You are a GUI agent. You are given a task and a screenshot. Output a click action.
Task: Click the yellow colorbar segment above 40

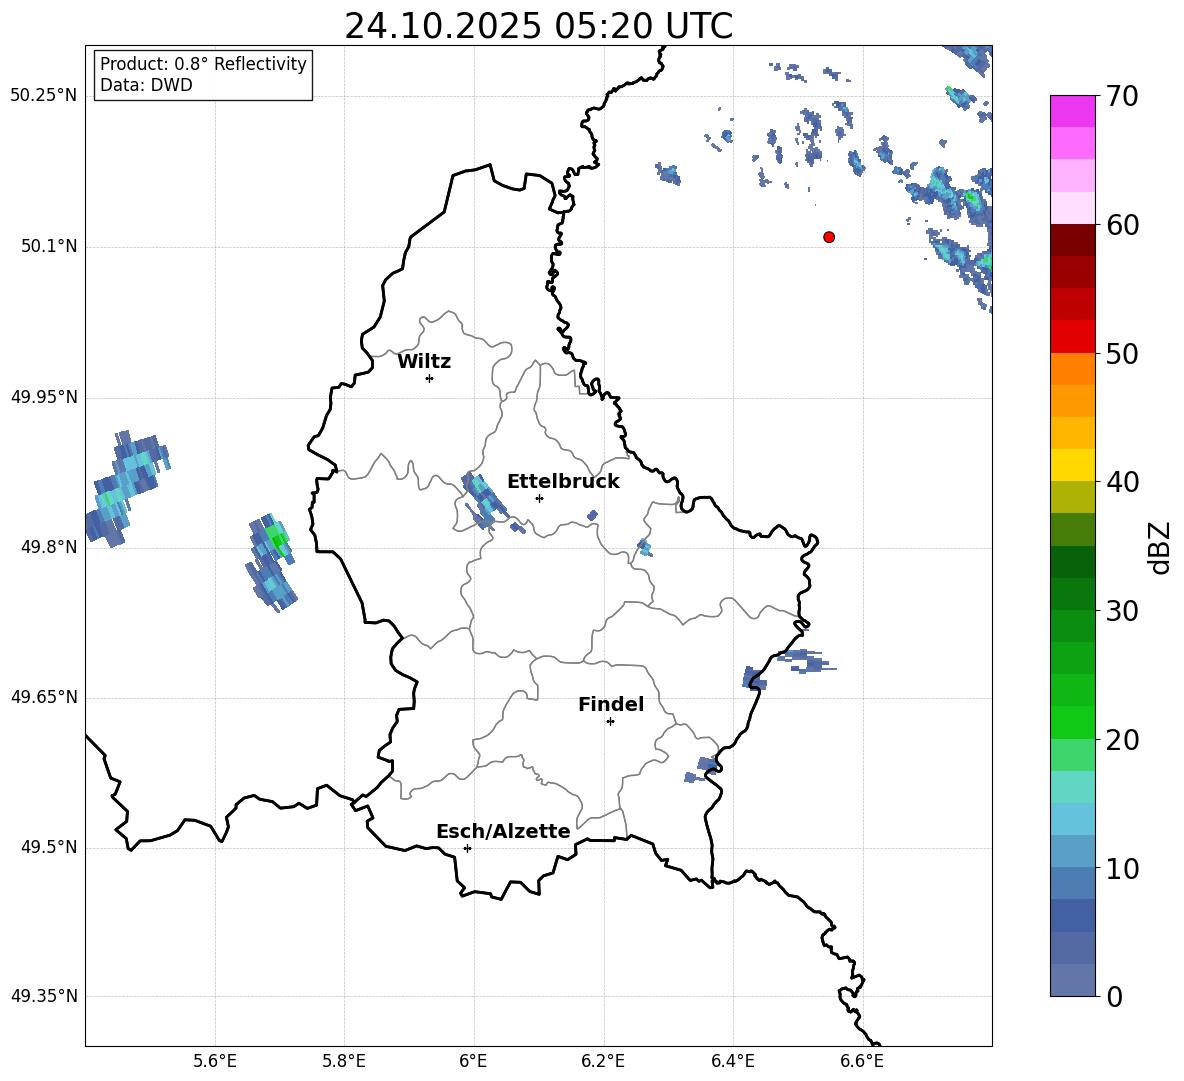coord(1072,465)
